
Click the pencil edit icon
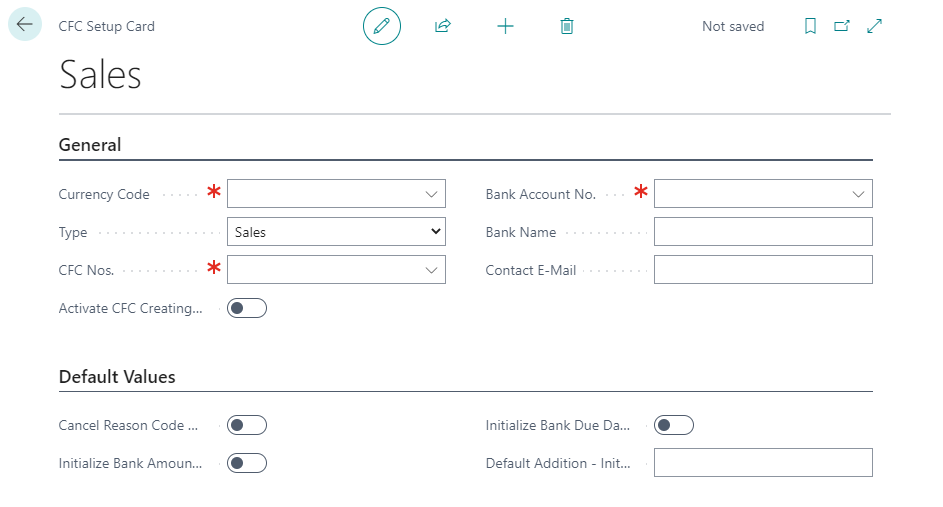pos(381,26)
